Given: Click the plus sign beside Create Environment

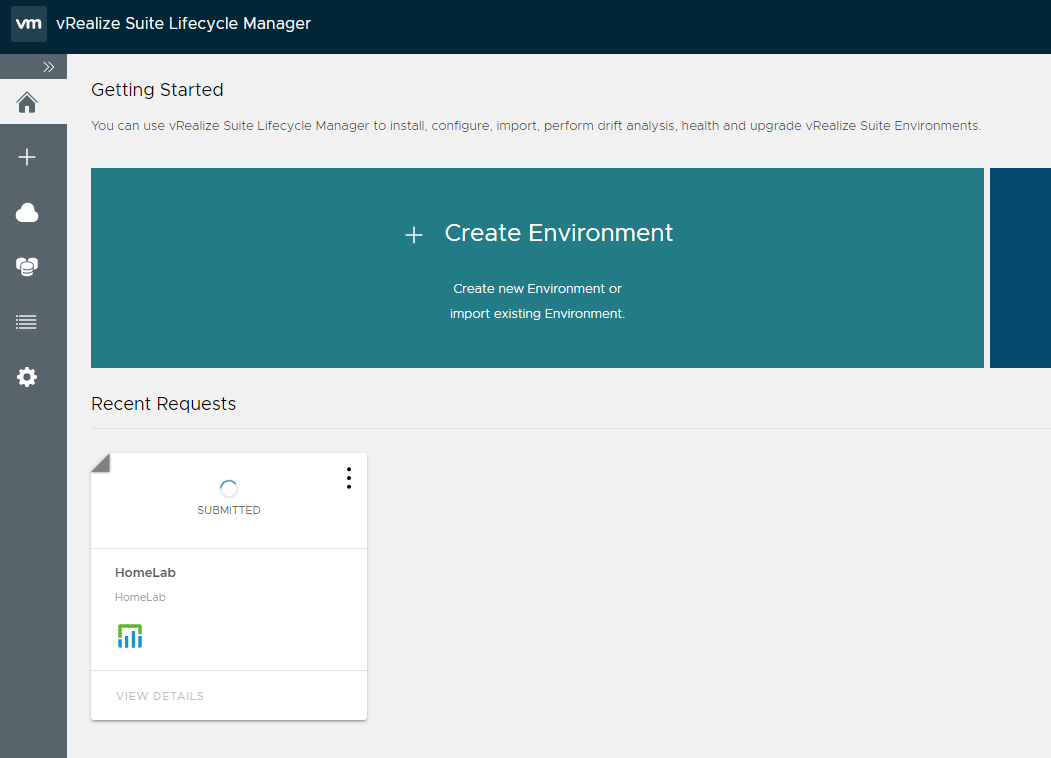Looking at the screenshot, I should coord(414,235).
